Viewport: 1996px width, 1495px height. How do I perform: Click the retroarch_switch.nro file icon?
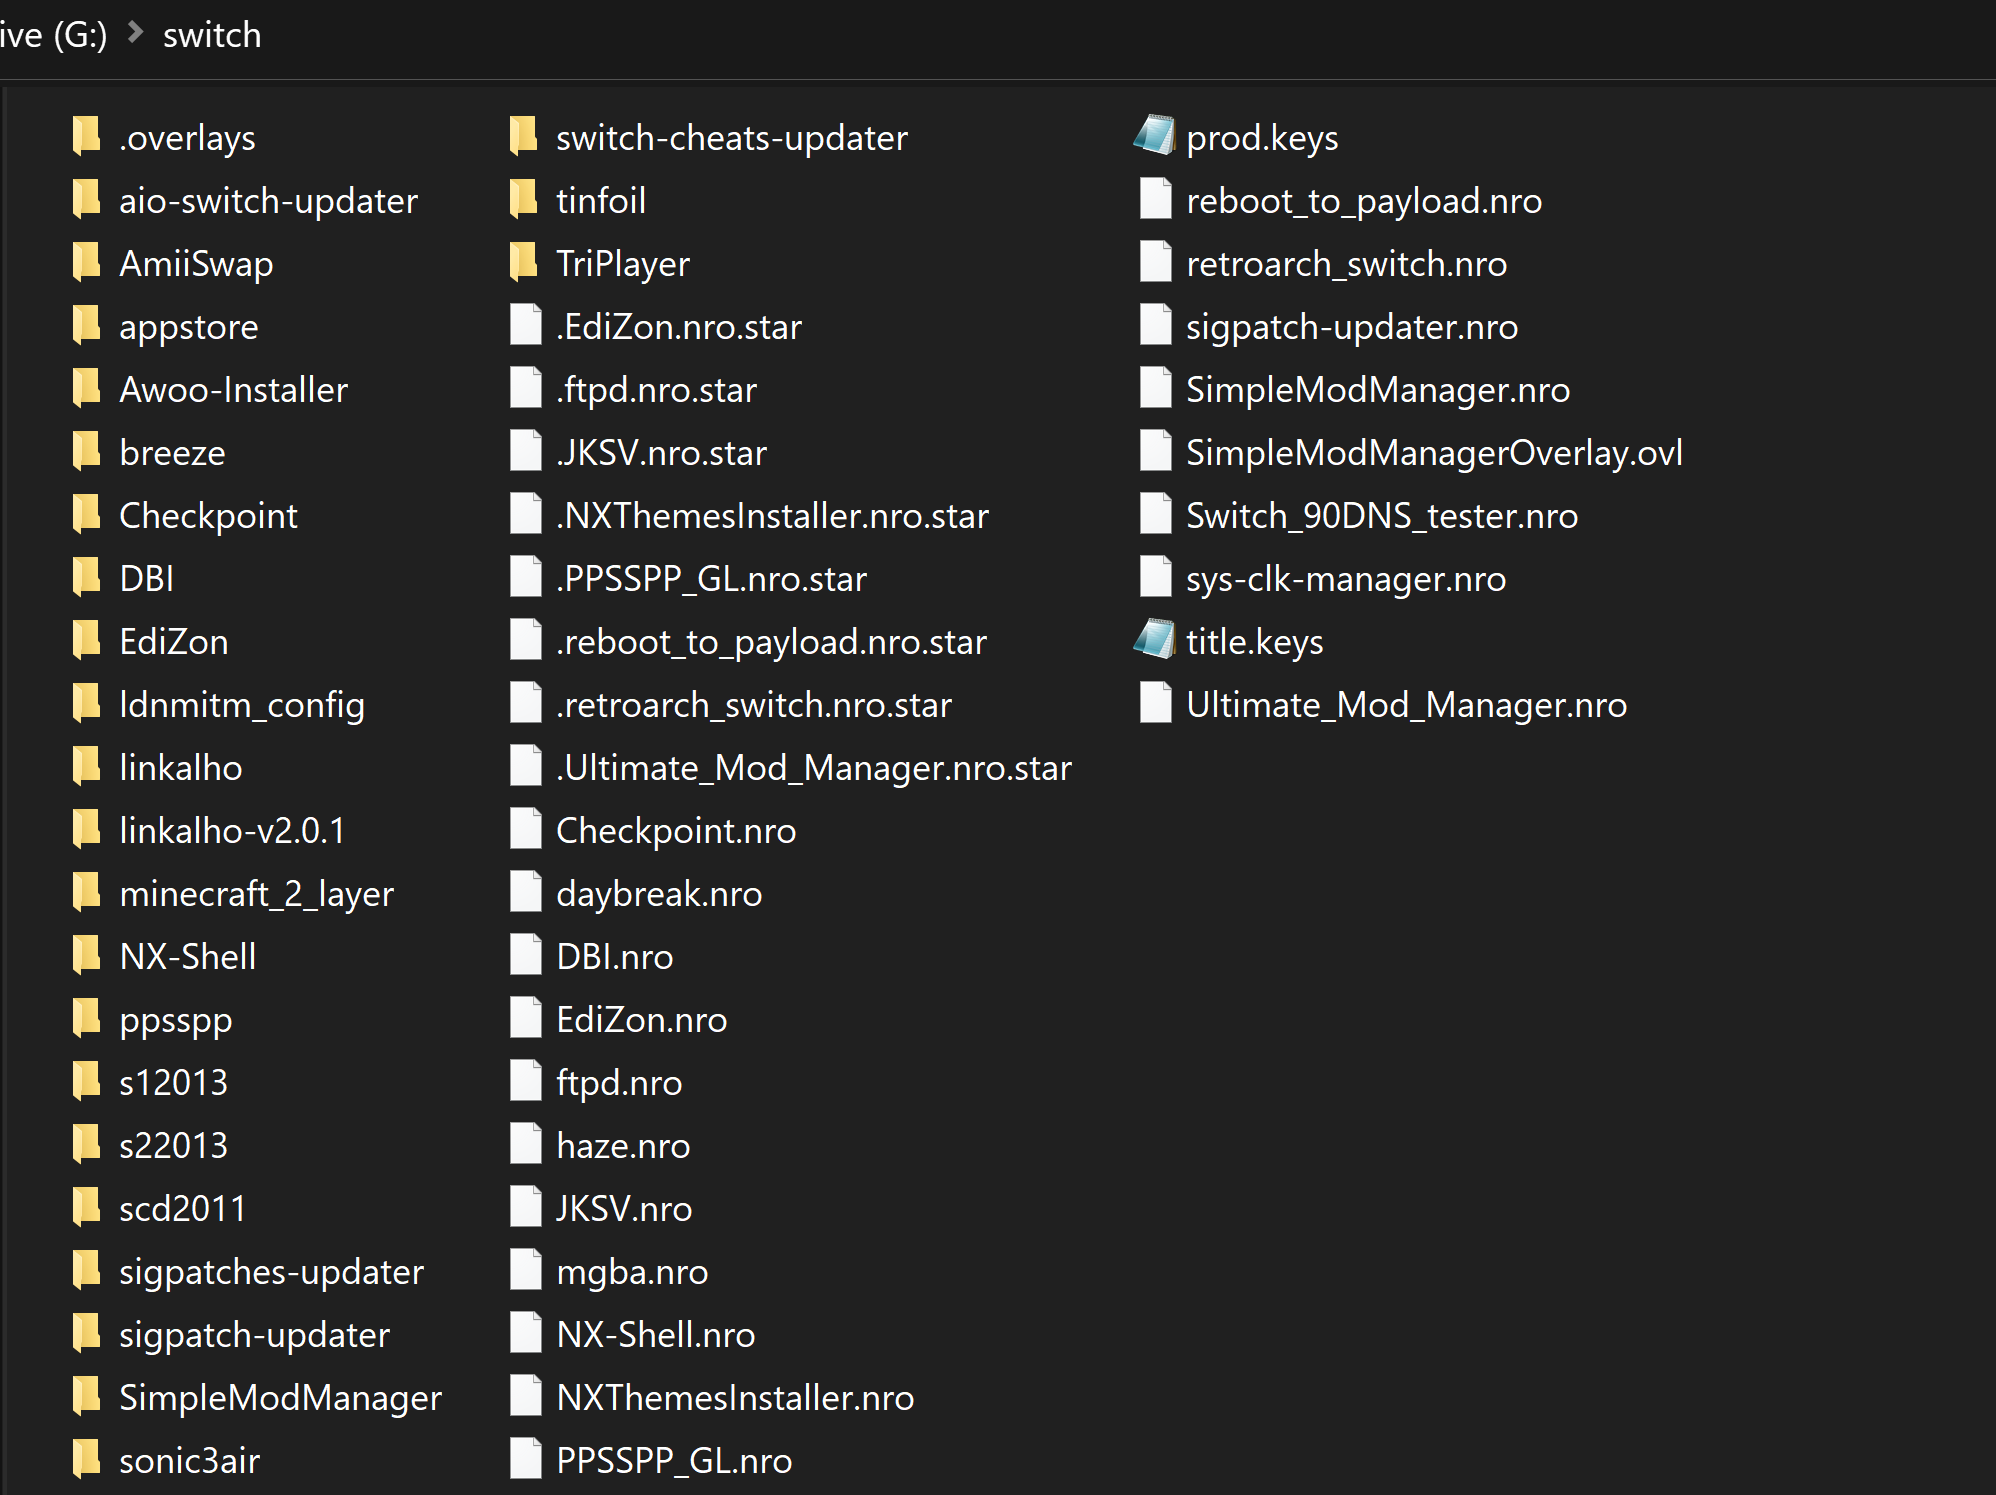(1156, 262)
